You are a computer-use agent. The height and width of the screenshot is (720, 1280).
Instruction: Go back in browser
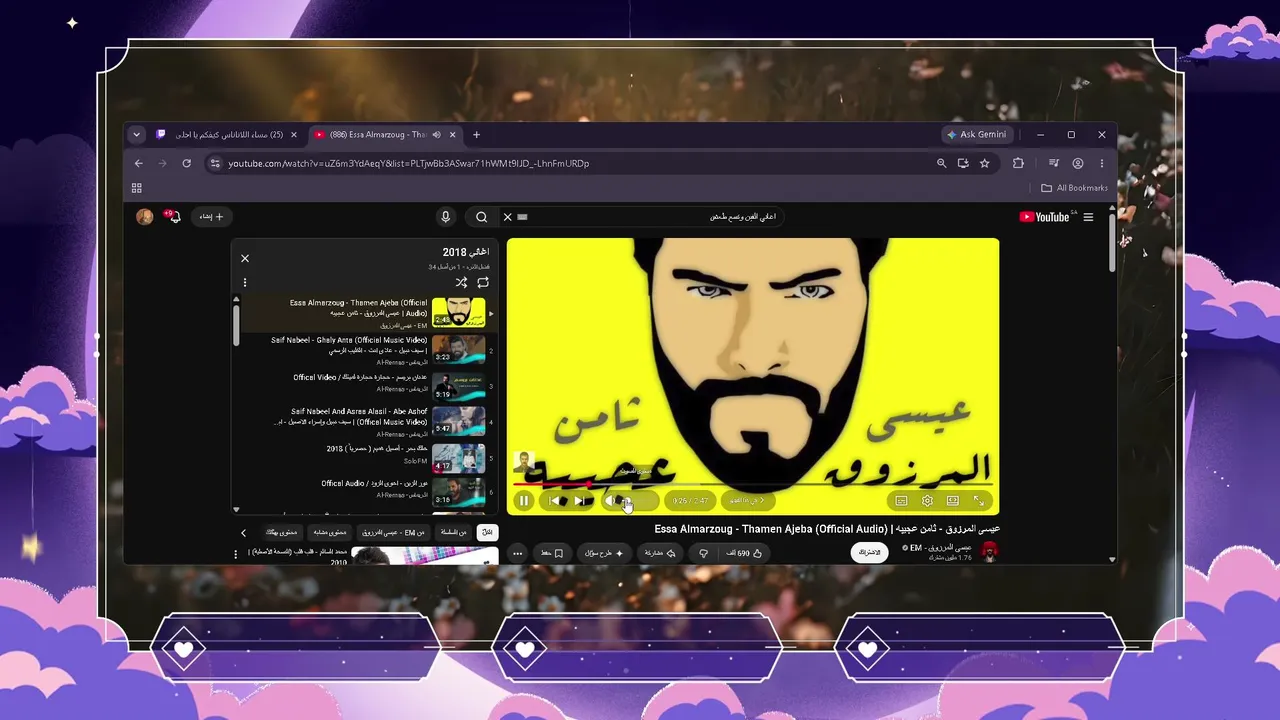coord(139,163)
